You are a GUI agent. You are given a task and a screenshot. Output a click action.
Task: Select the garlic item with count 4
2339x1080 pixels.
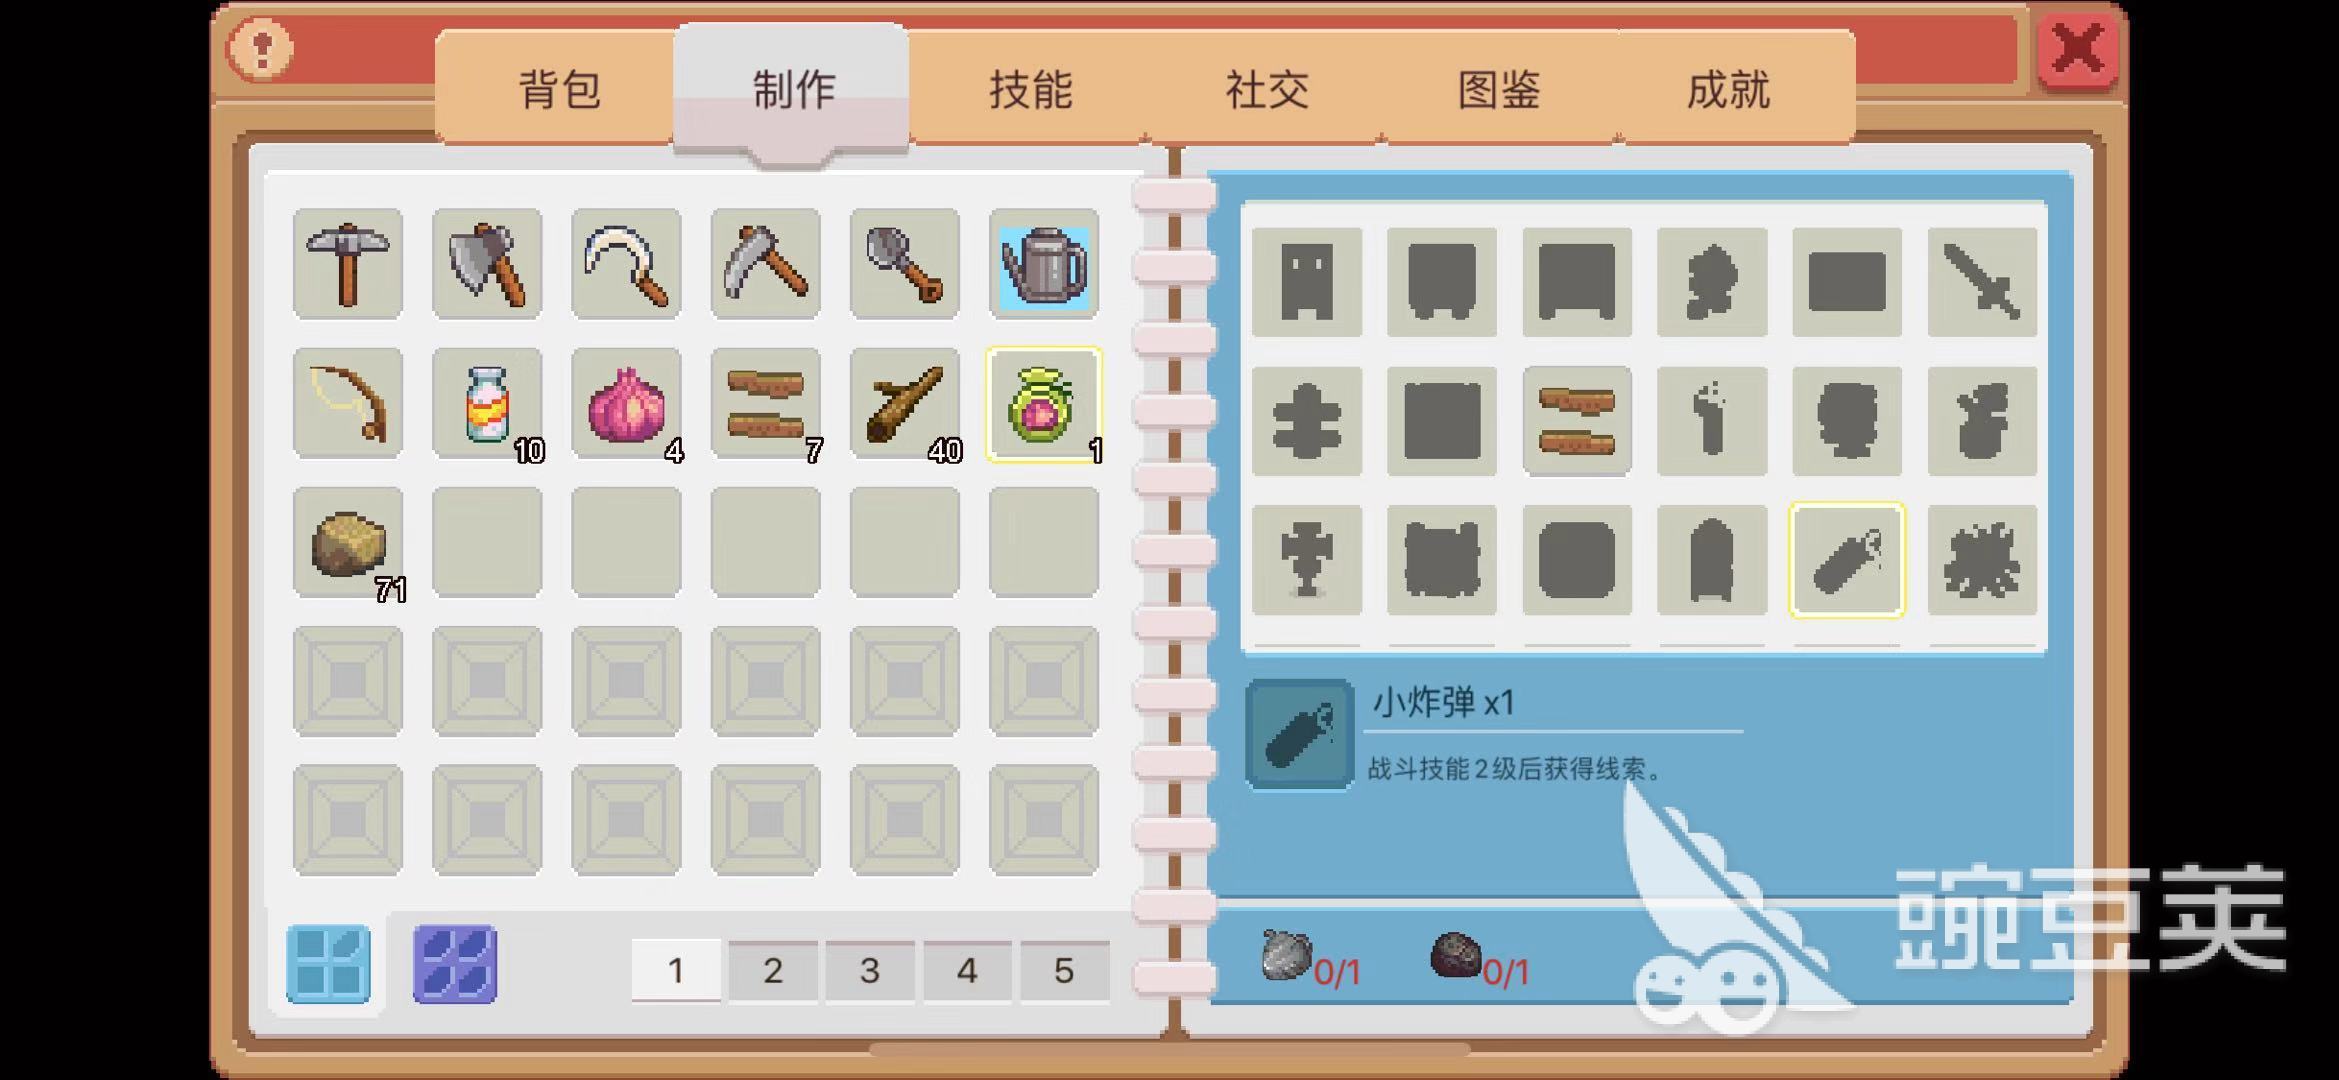point(626,403)
